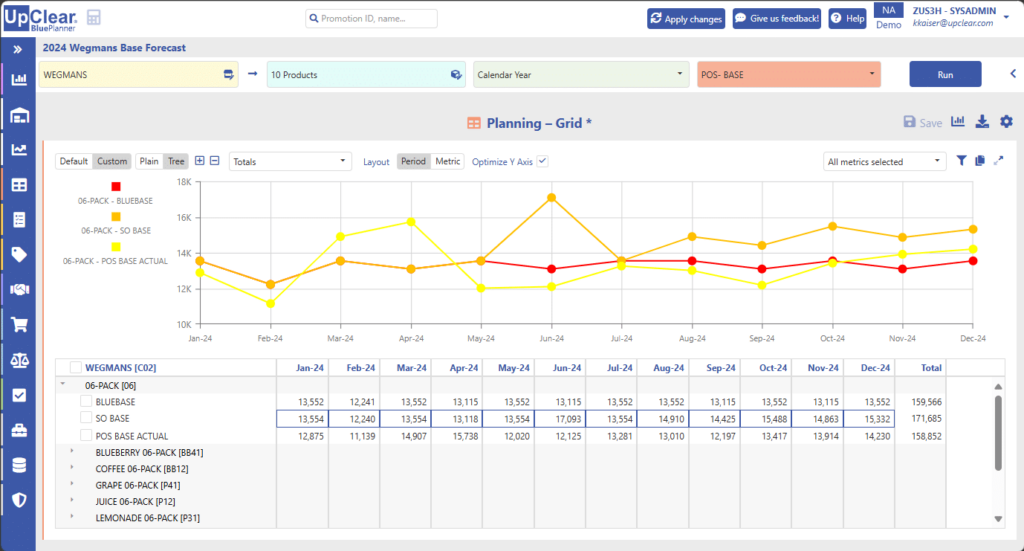
Task: Open the Totals dropdown
Action: (290, 161)
